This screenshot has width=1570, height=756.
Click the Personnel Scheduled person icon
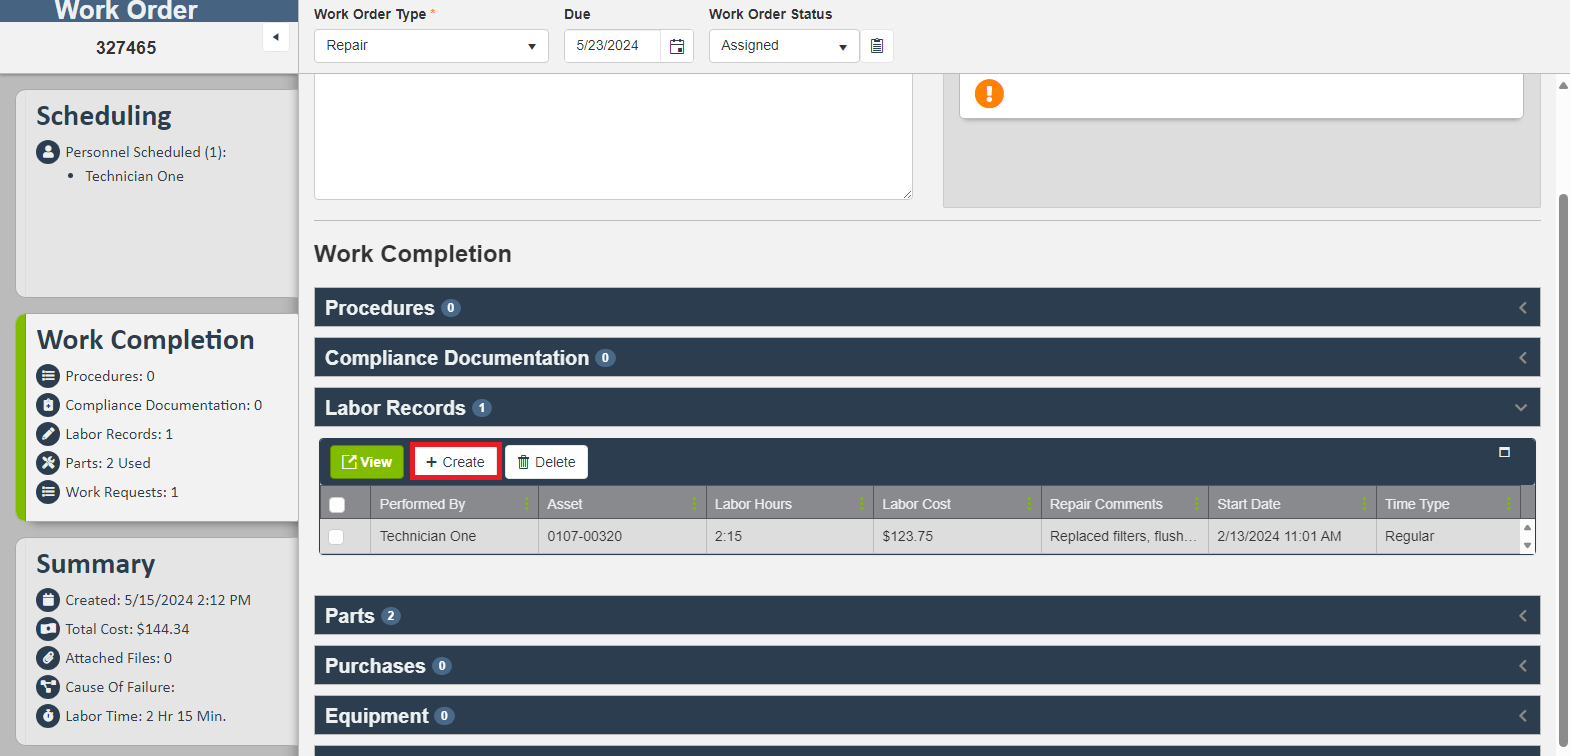click(48, 152)
